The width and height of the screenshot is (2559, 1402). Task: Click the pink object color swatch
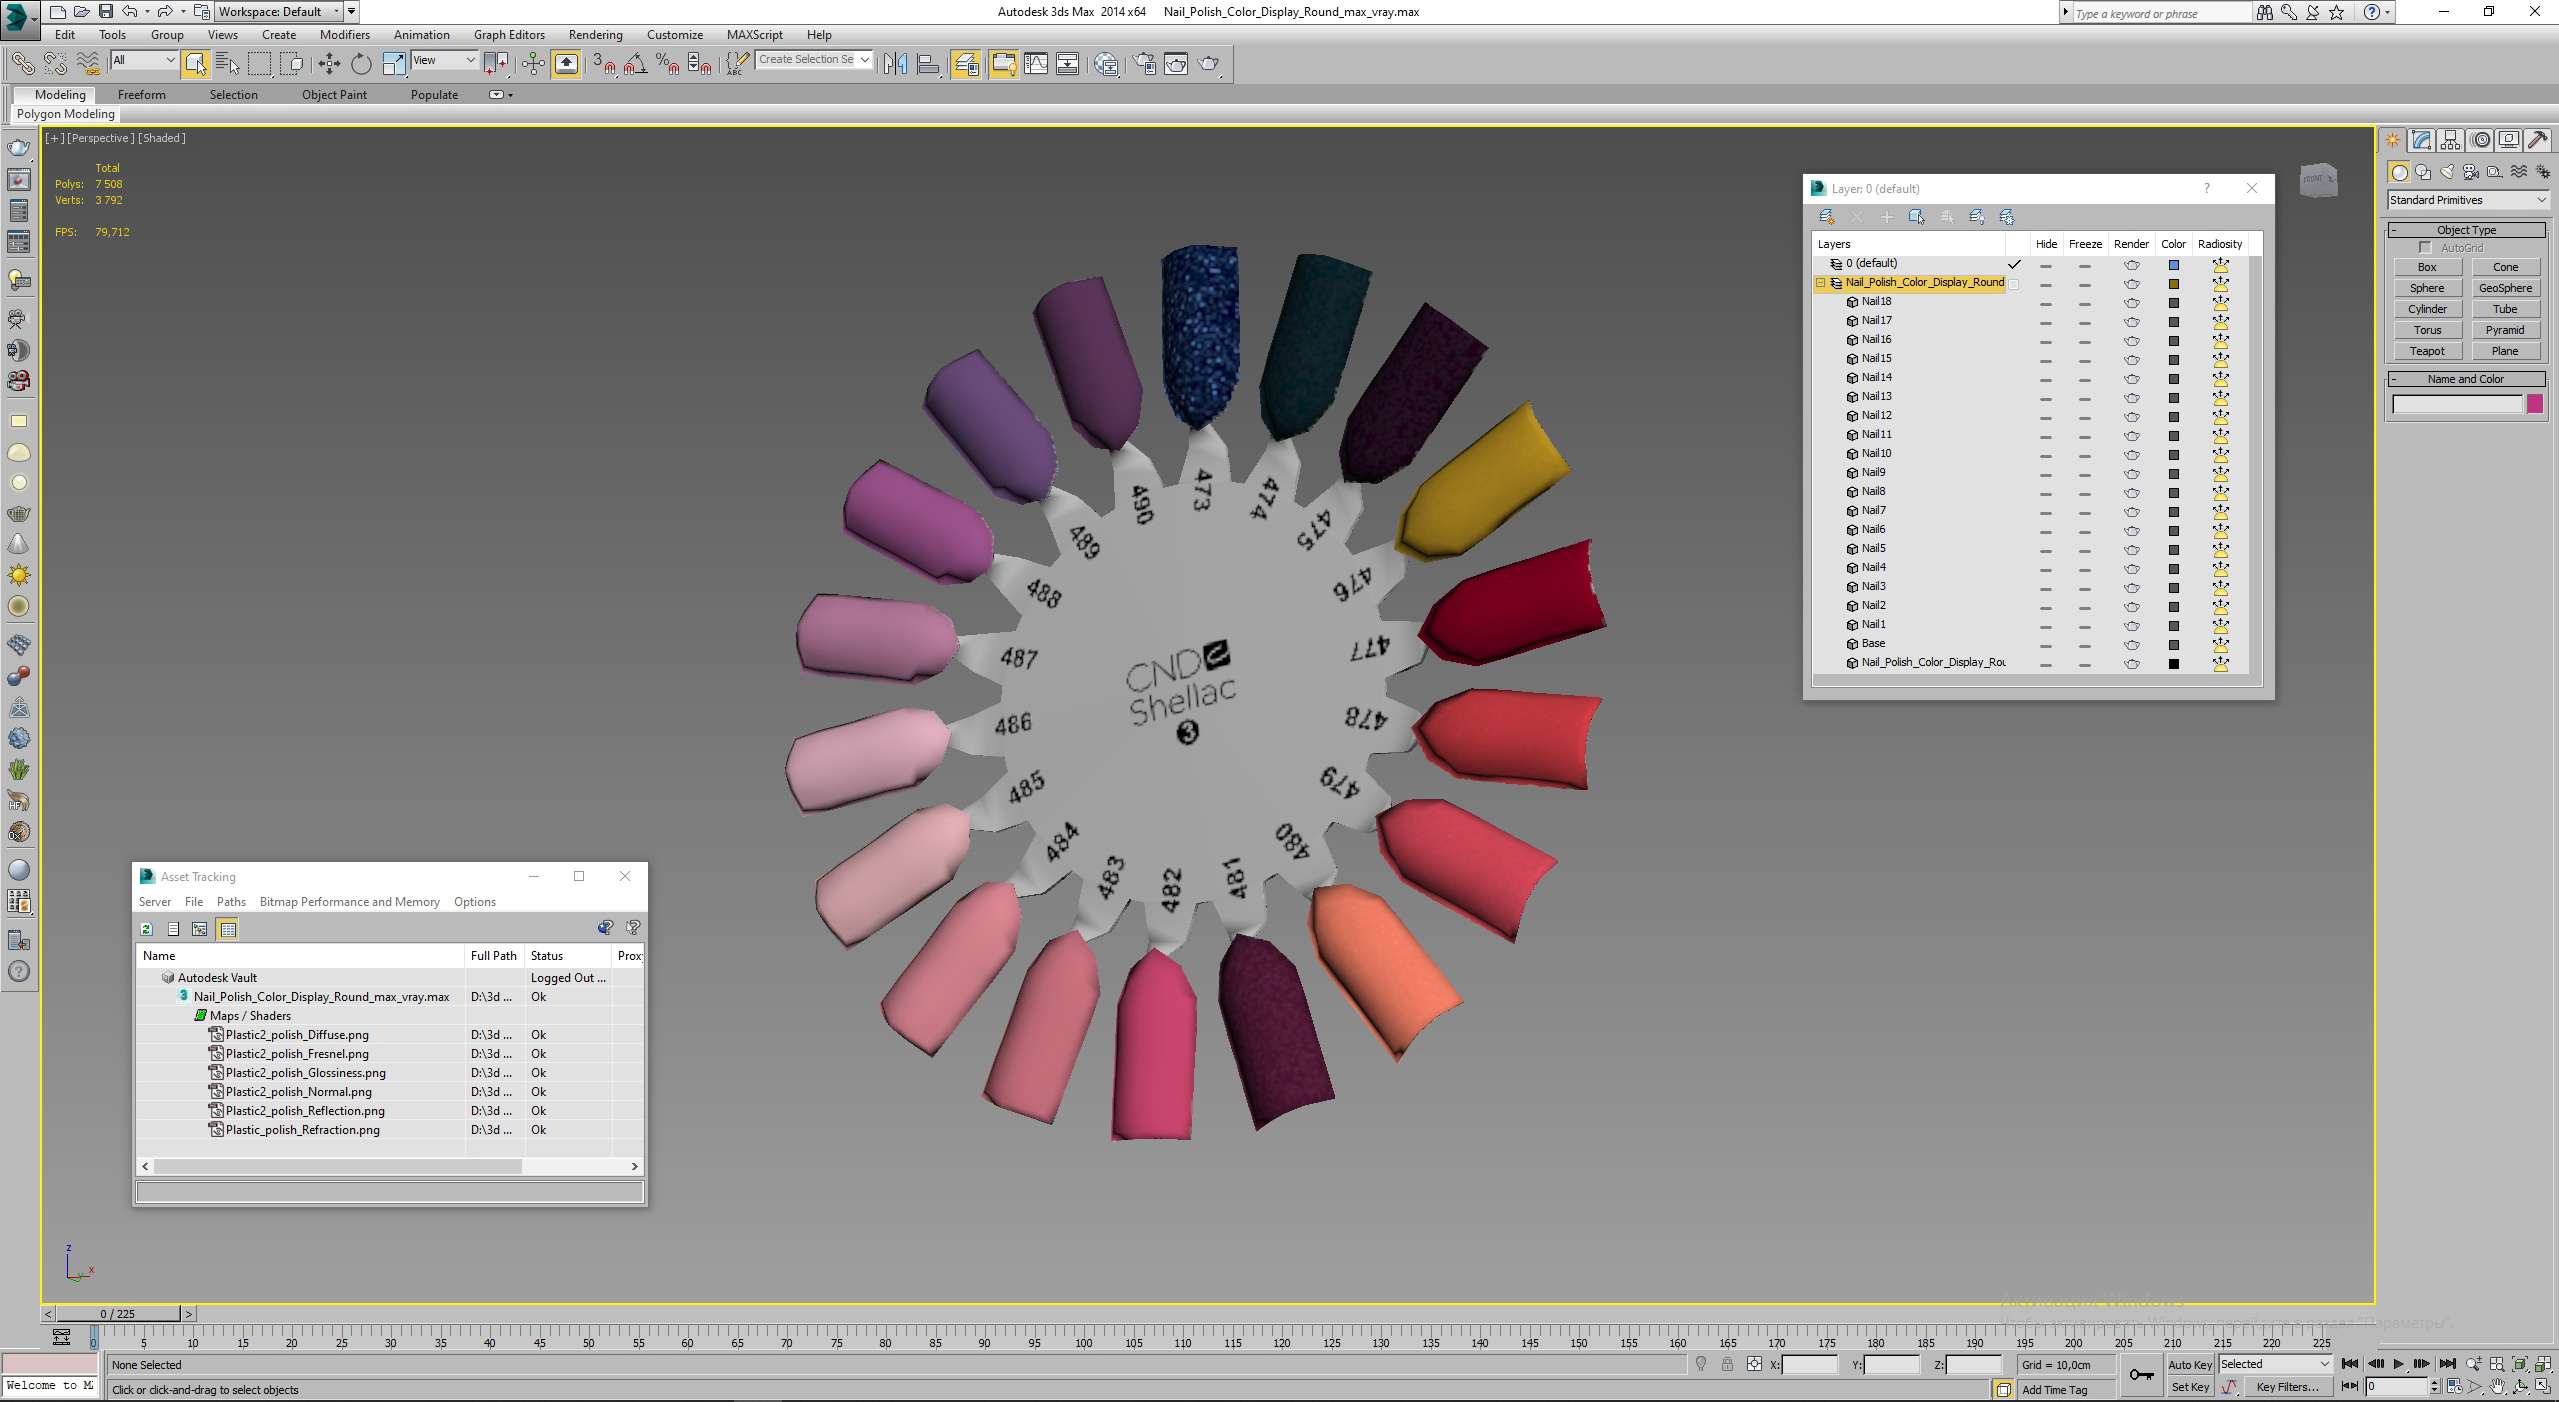pyautogui.click(x=2535, y=404)
